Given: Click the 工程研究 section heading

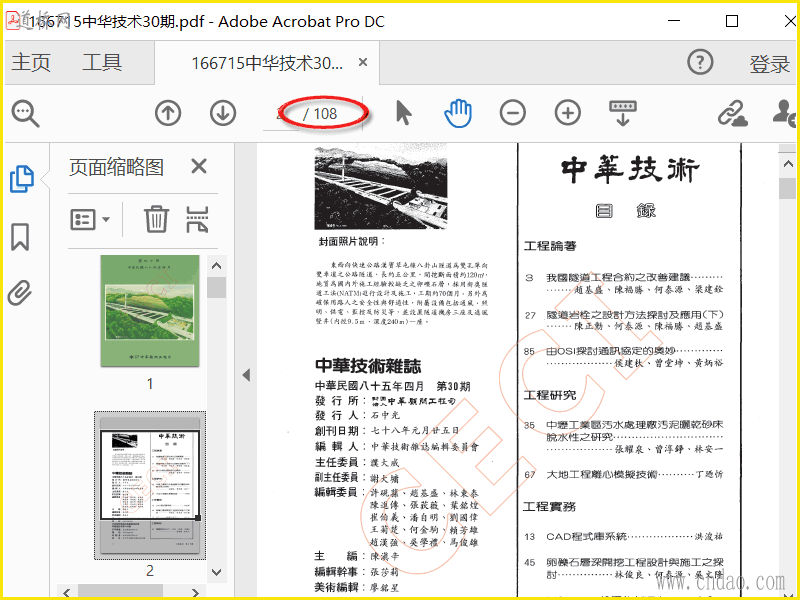Looking at the screenshot, I should pyautogui.click(x=550, y=395).
